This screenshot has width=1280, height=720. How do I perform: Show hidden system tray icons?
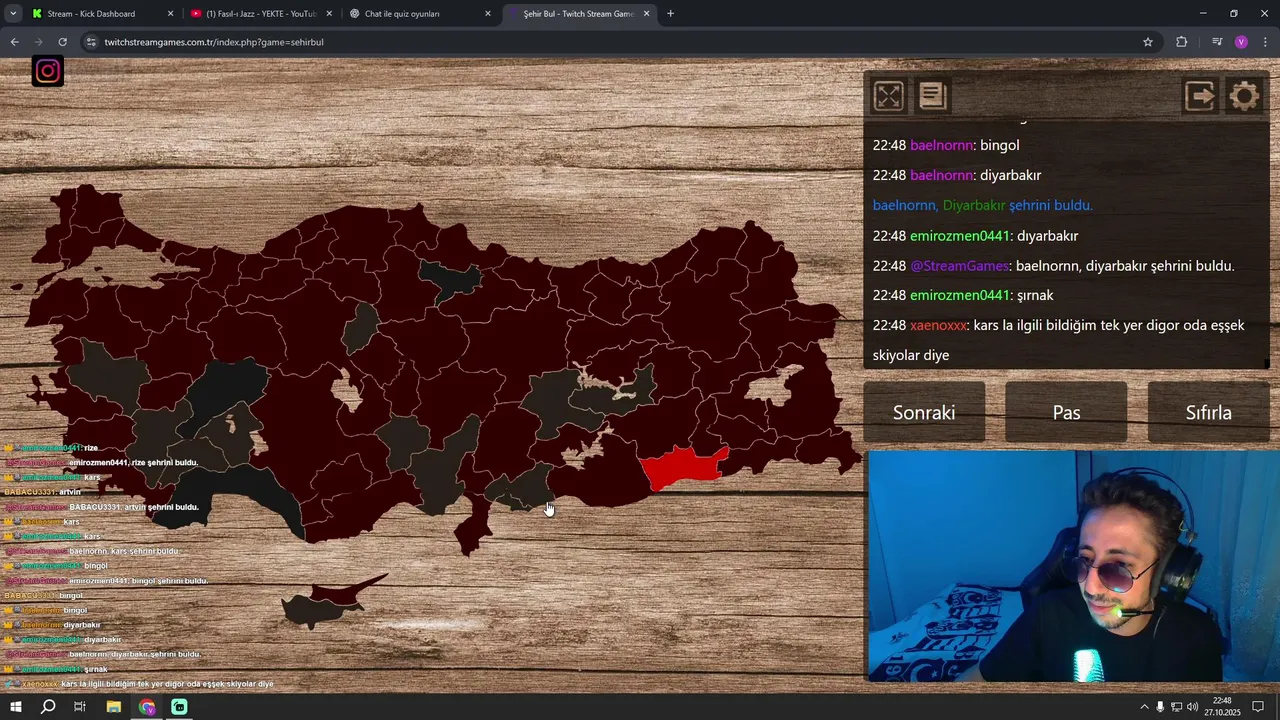pos(1144,707)
